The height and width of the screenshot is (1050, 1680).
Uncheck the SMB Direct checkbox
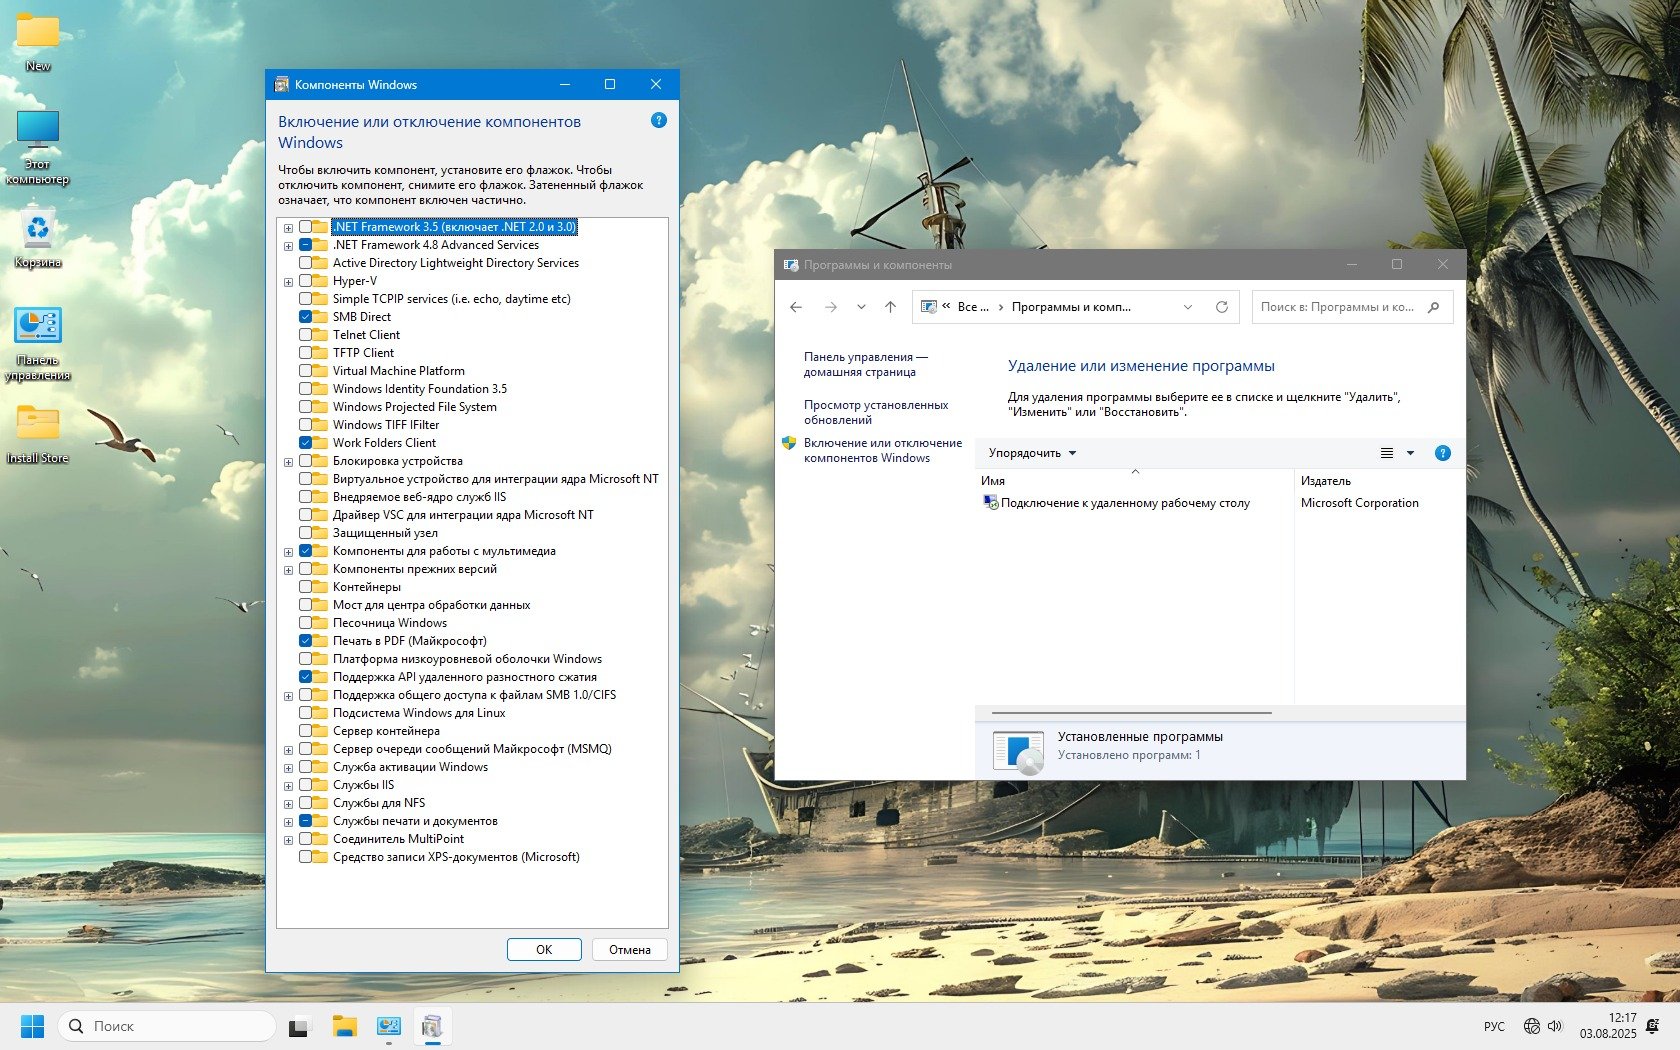point(306,317)
